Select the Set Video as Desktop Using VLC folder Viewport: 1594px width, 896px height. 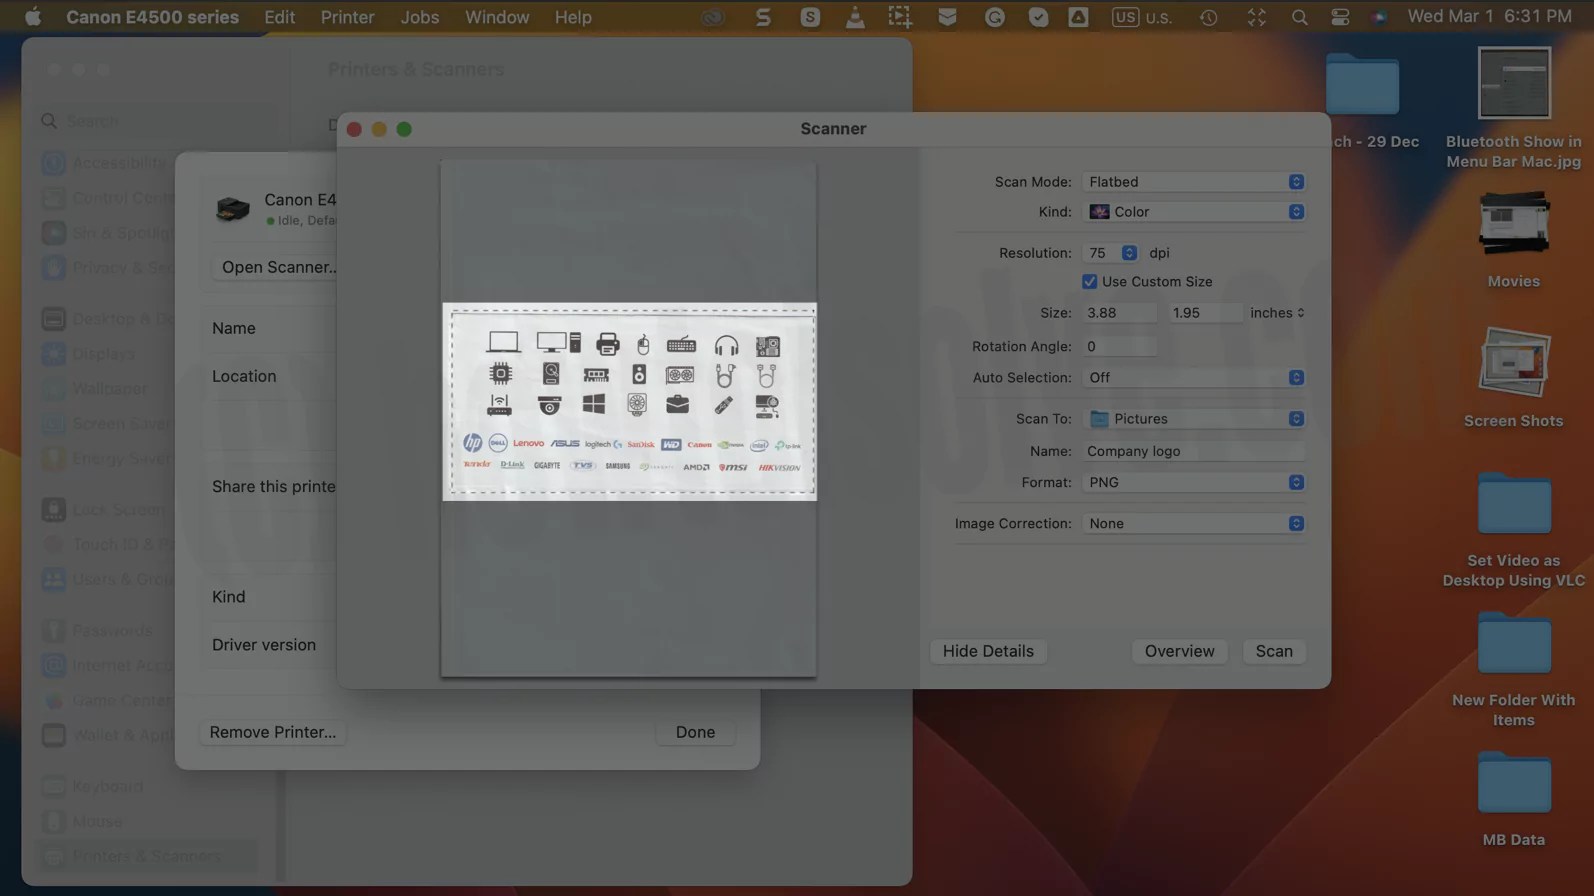[1513, 504]
